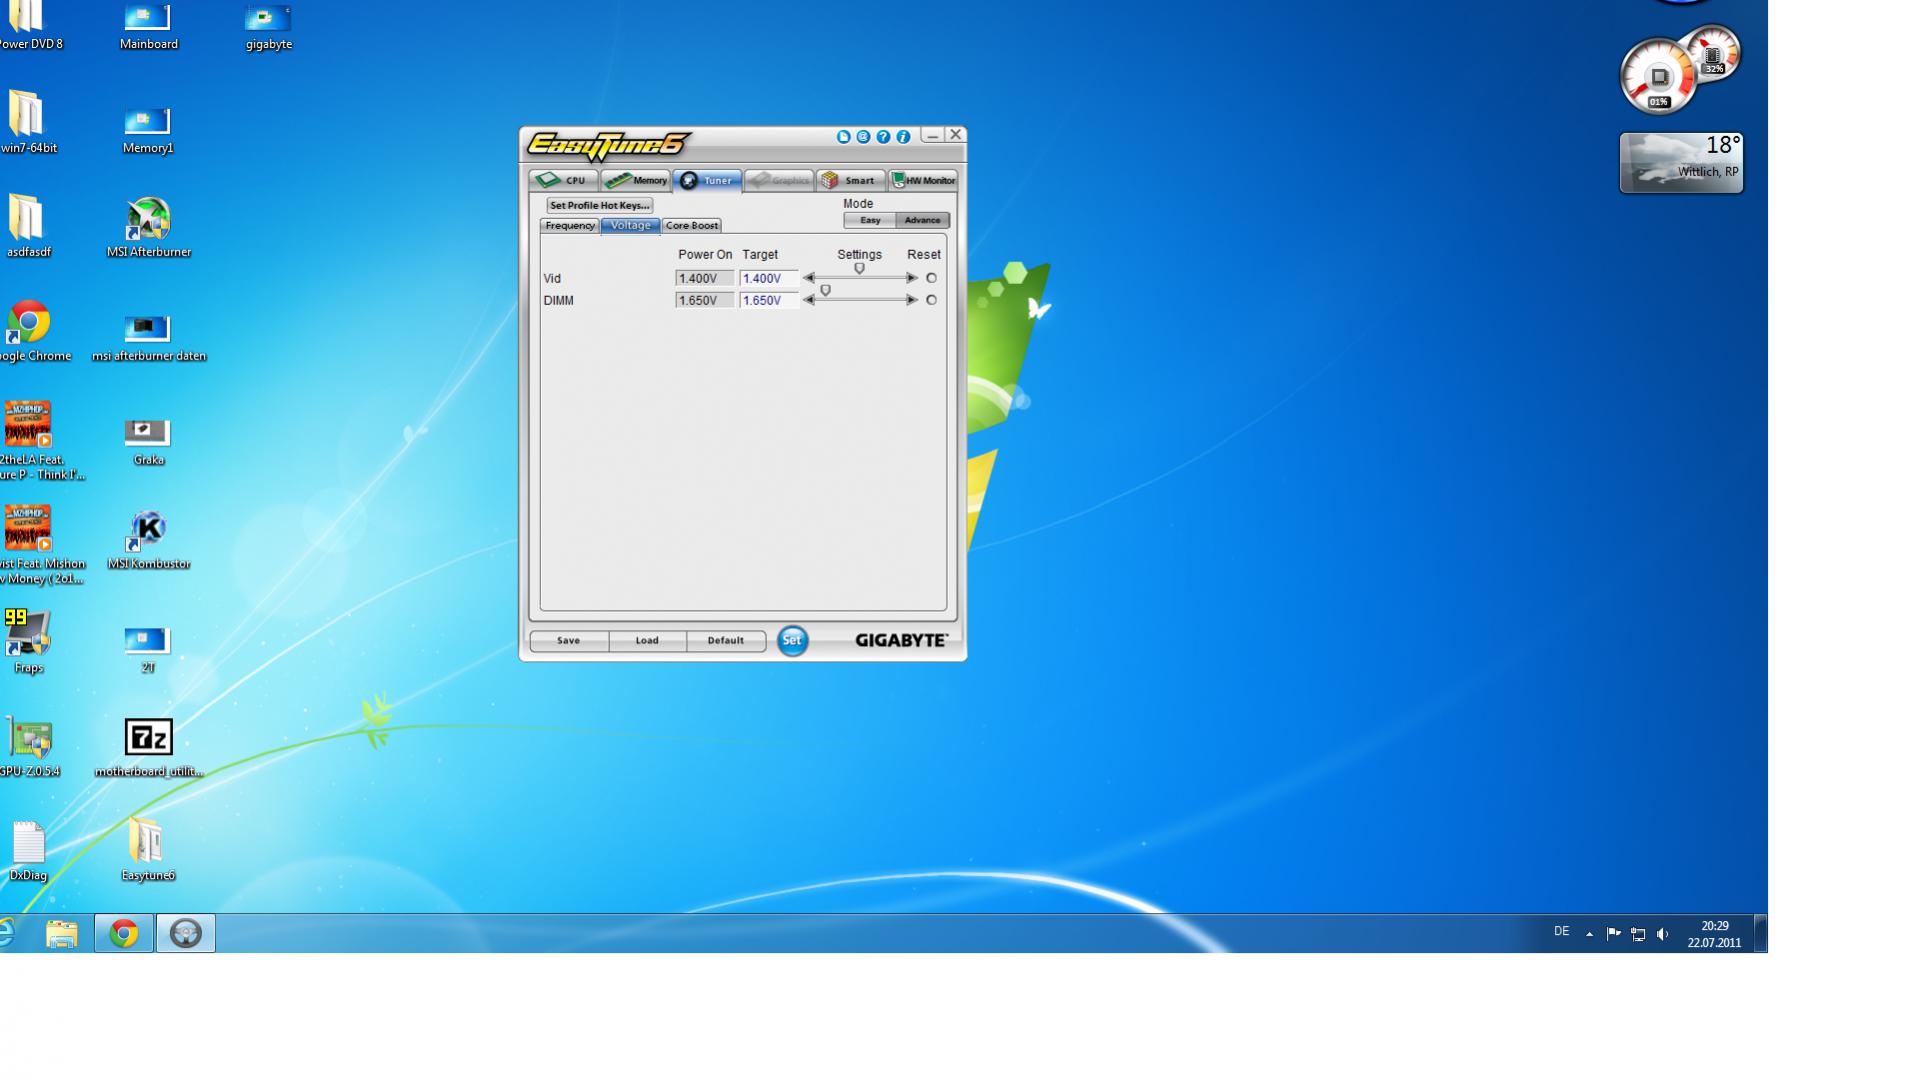Click the @ website icon in EasyTune6
Viewport: 1919px width, 1079px height.
point(863,137)
